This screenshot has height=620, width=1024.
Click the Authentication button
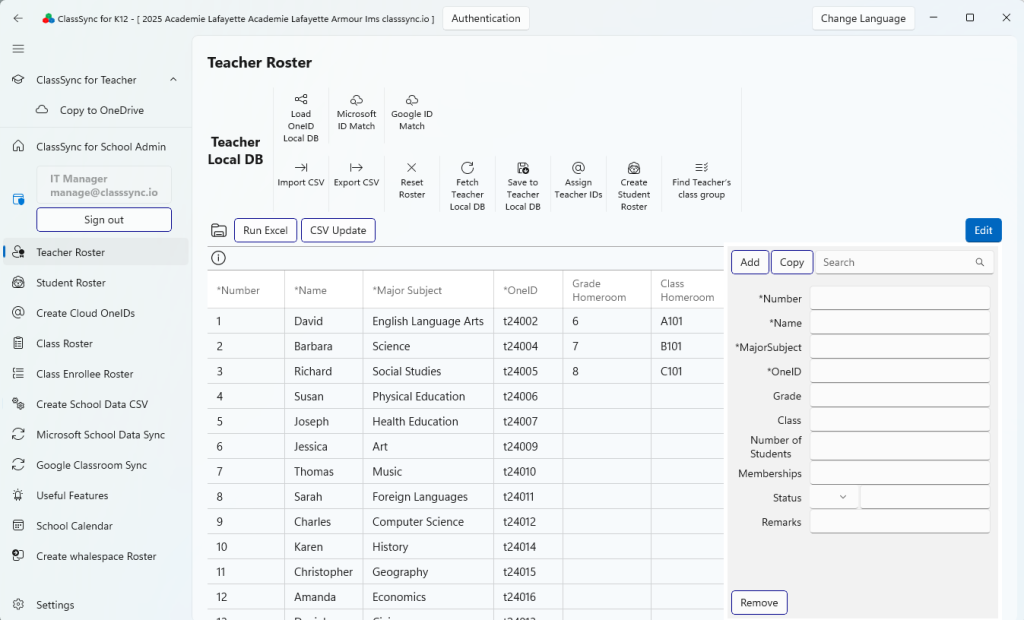pyautogui.click(x=486, y=18)
